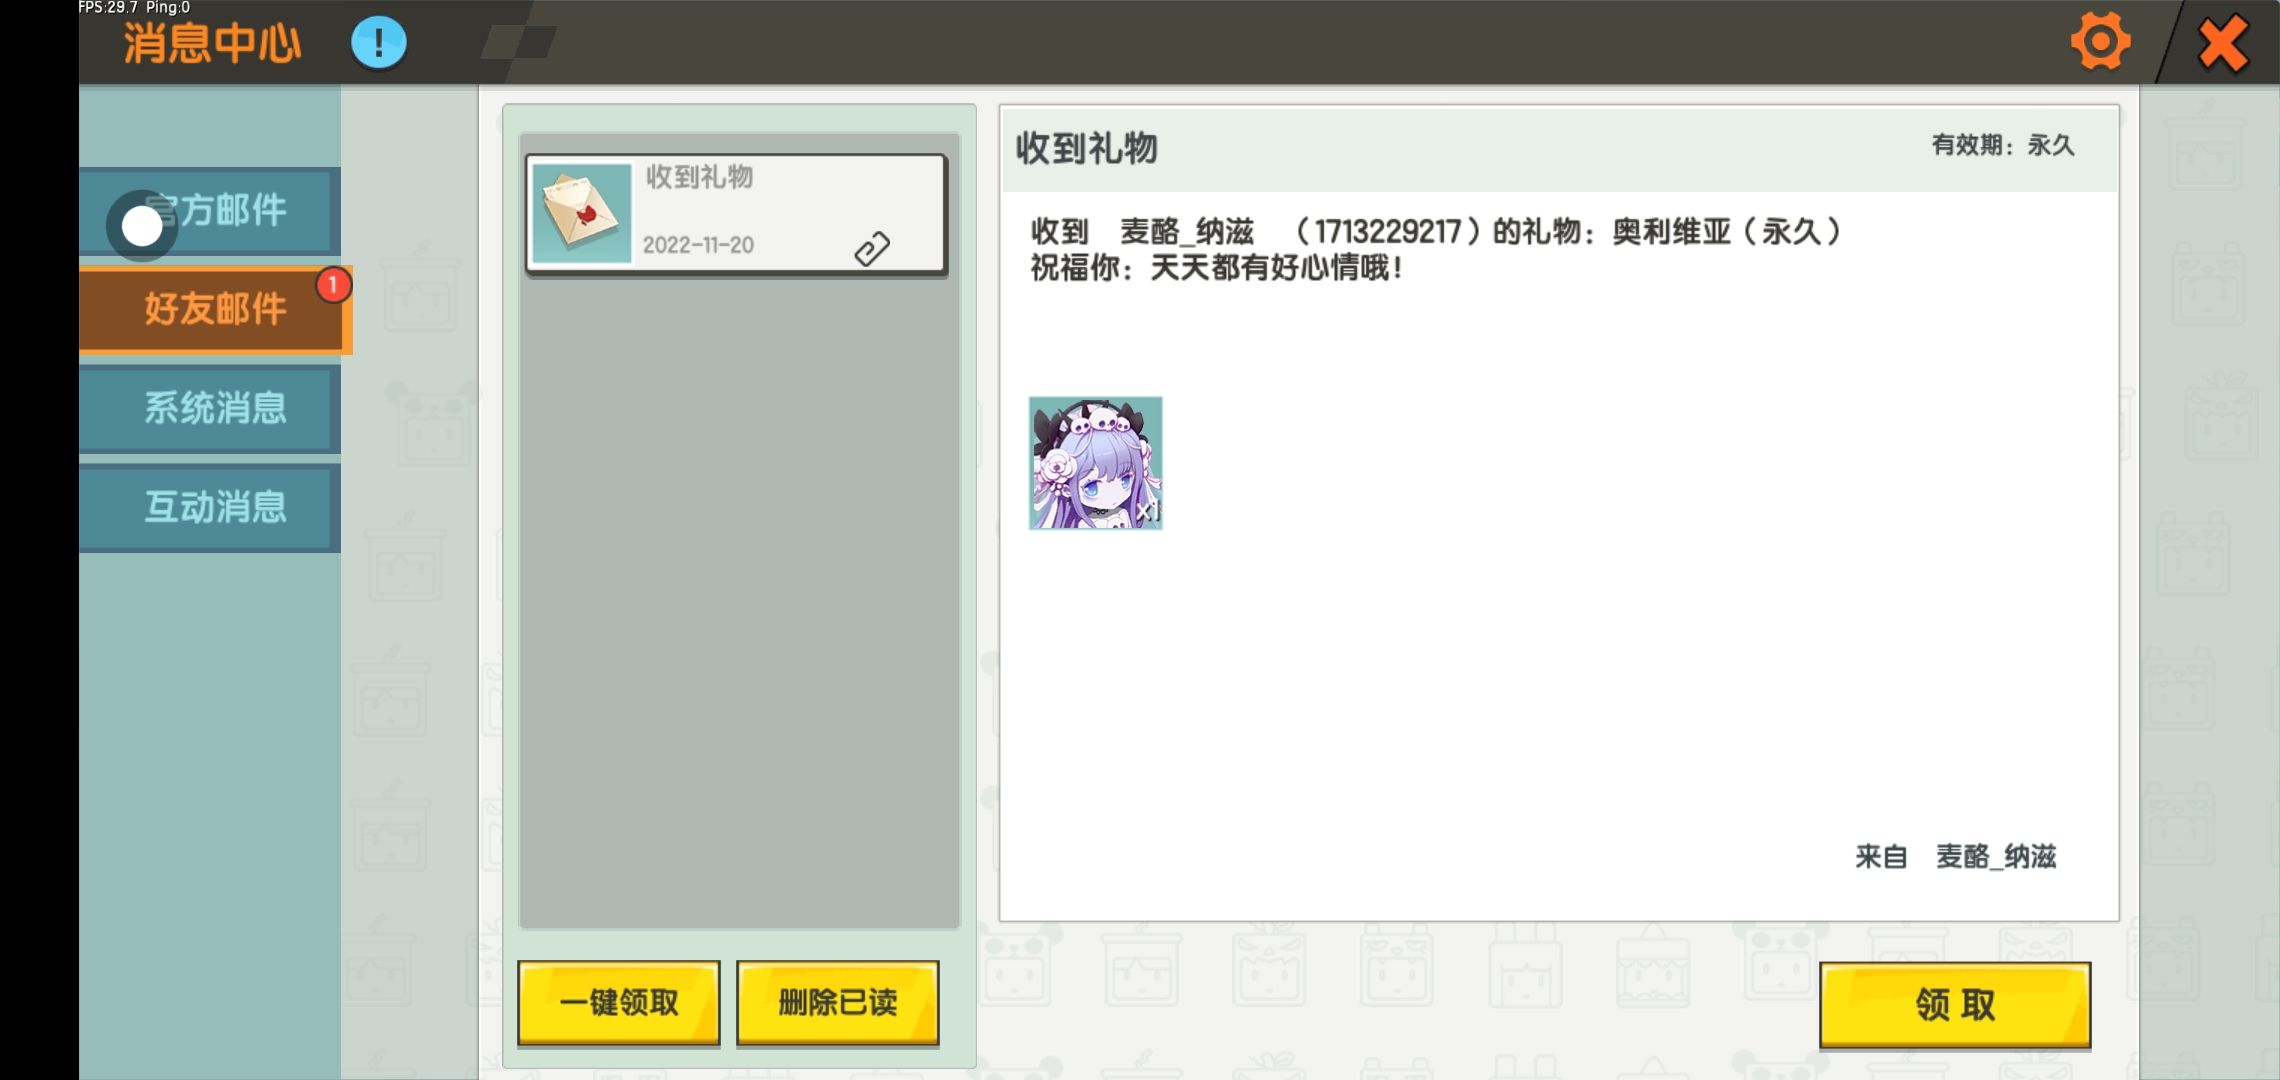
Task: Click the blue exclamation info icon
Action: pos(379,43)
